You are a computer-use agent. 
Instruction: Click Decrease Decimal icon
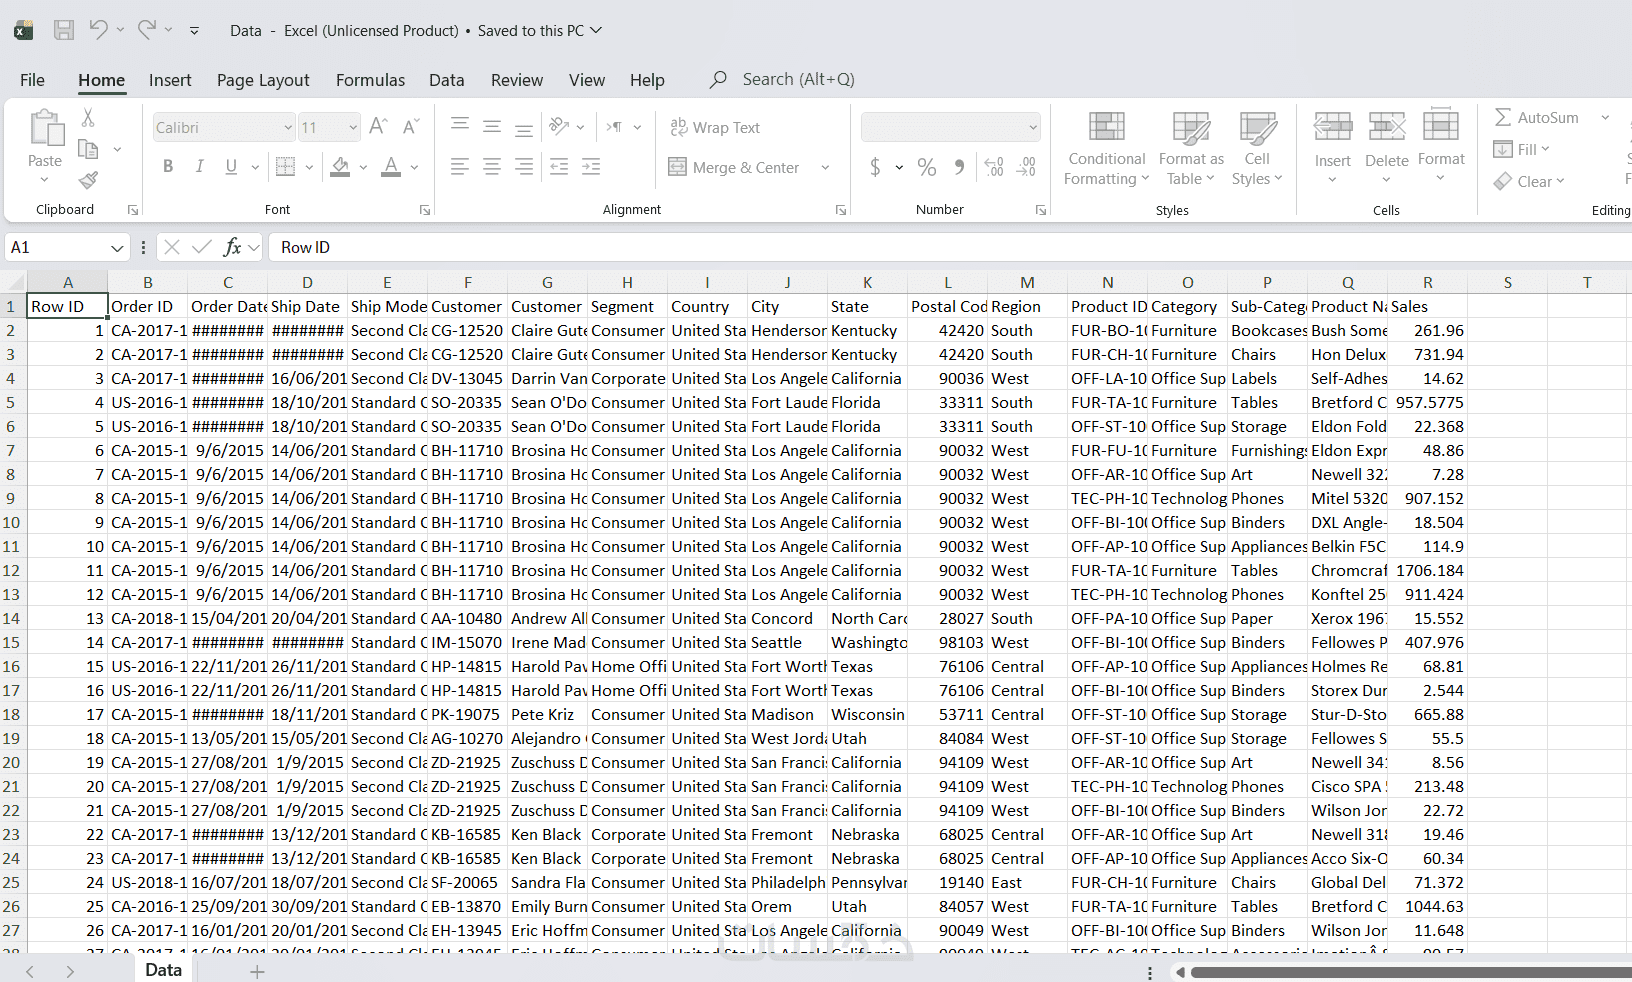pos(1026,167)
